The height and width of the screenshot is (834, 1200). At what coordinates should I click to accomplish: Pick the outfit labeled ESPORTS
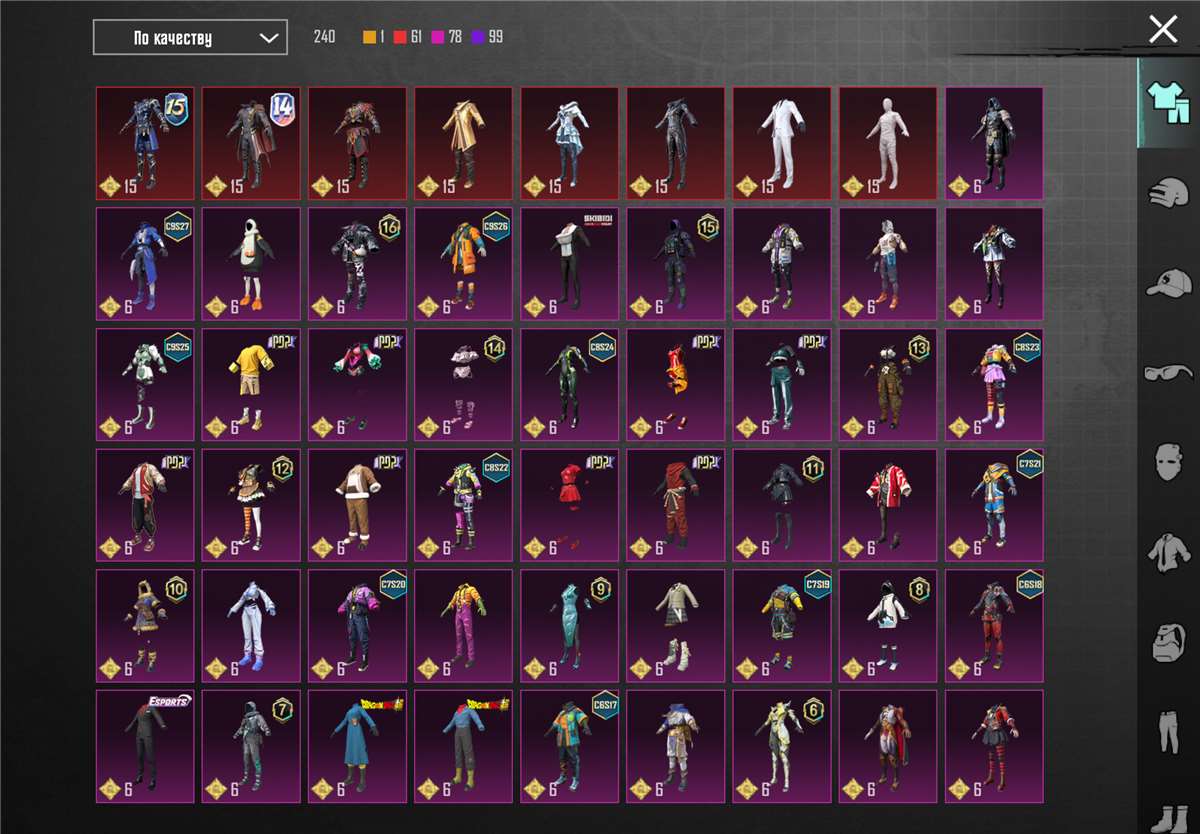pos(145,746)
